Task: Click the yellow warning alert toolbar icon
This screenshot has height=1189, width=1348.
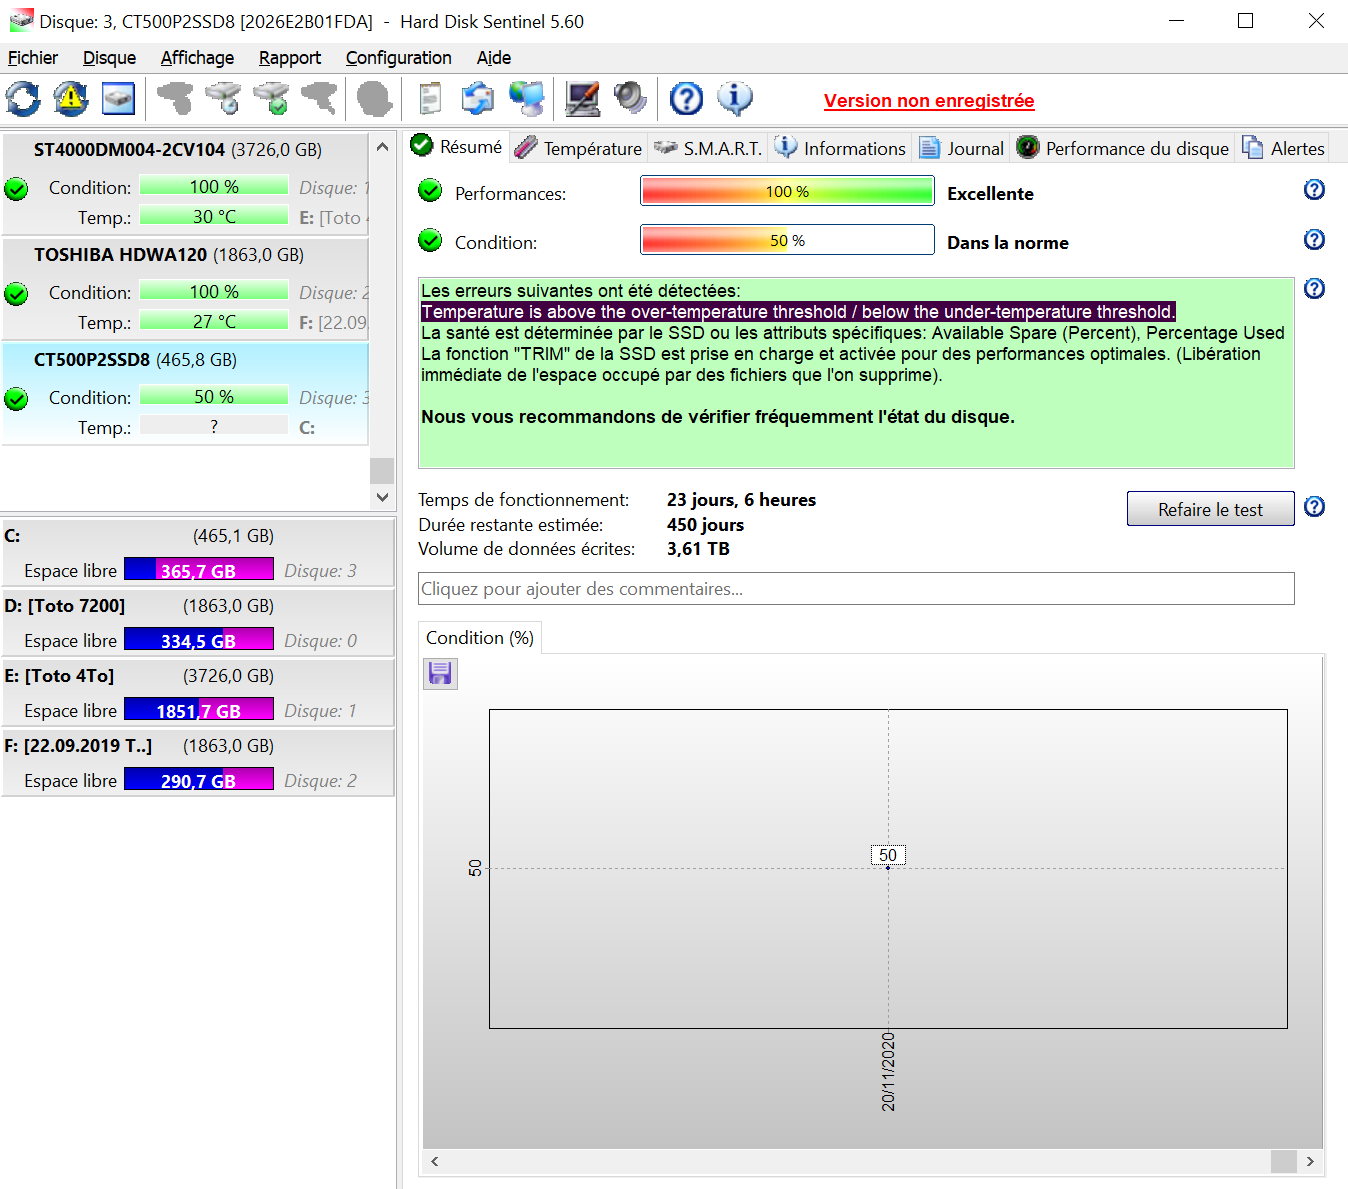Action: pos(71,99)
